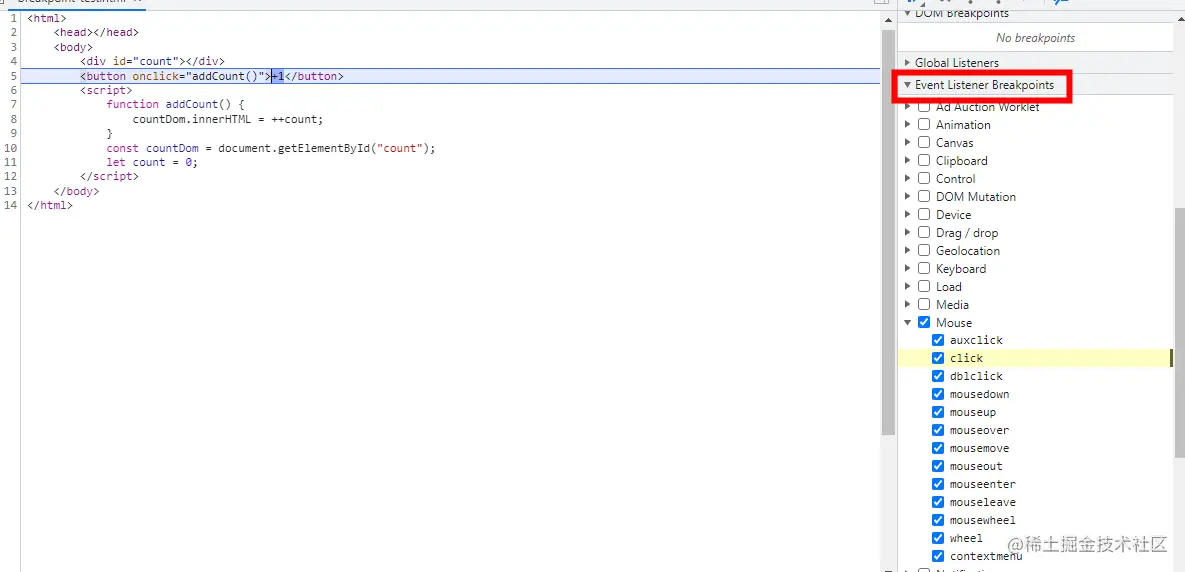Click the "function addCount()" code line
Image resolution: width=1185 pixels, height=572 pixels.
click(175, 104)
